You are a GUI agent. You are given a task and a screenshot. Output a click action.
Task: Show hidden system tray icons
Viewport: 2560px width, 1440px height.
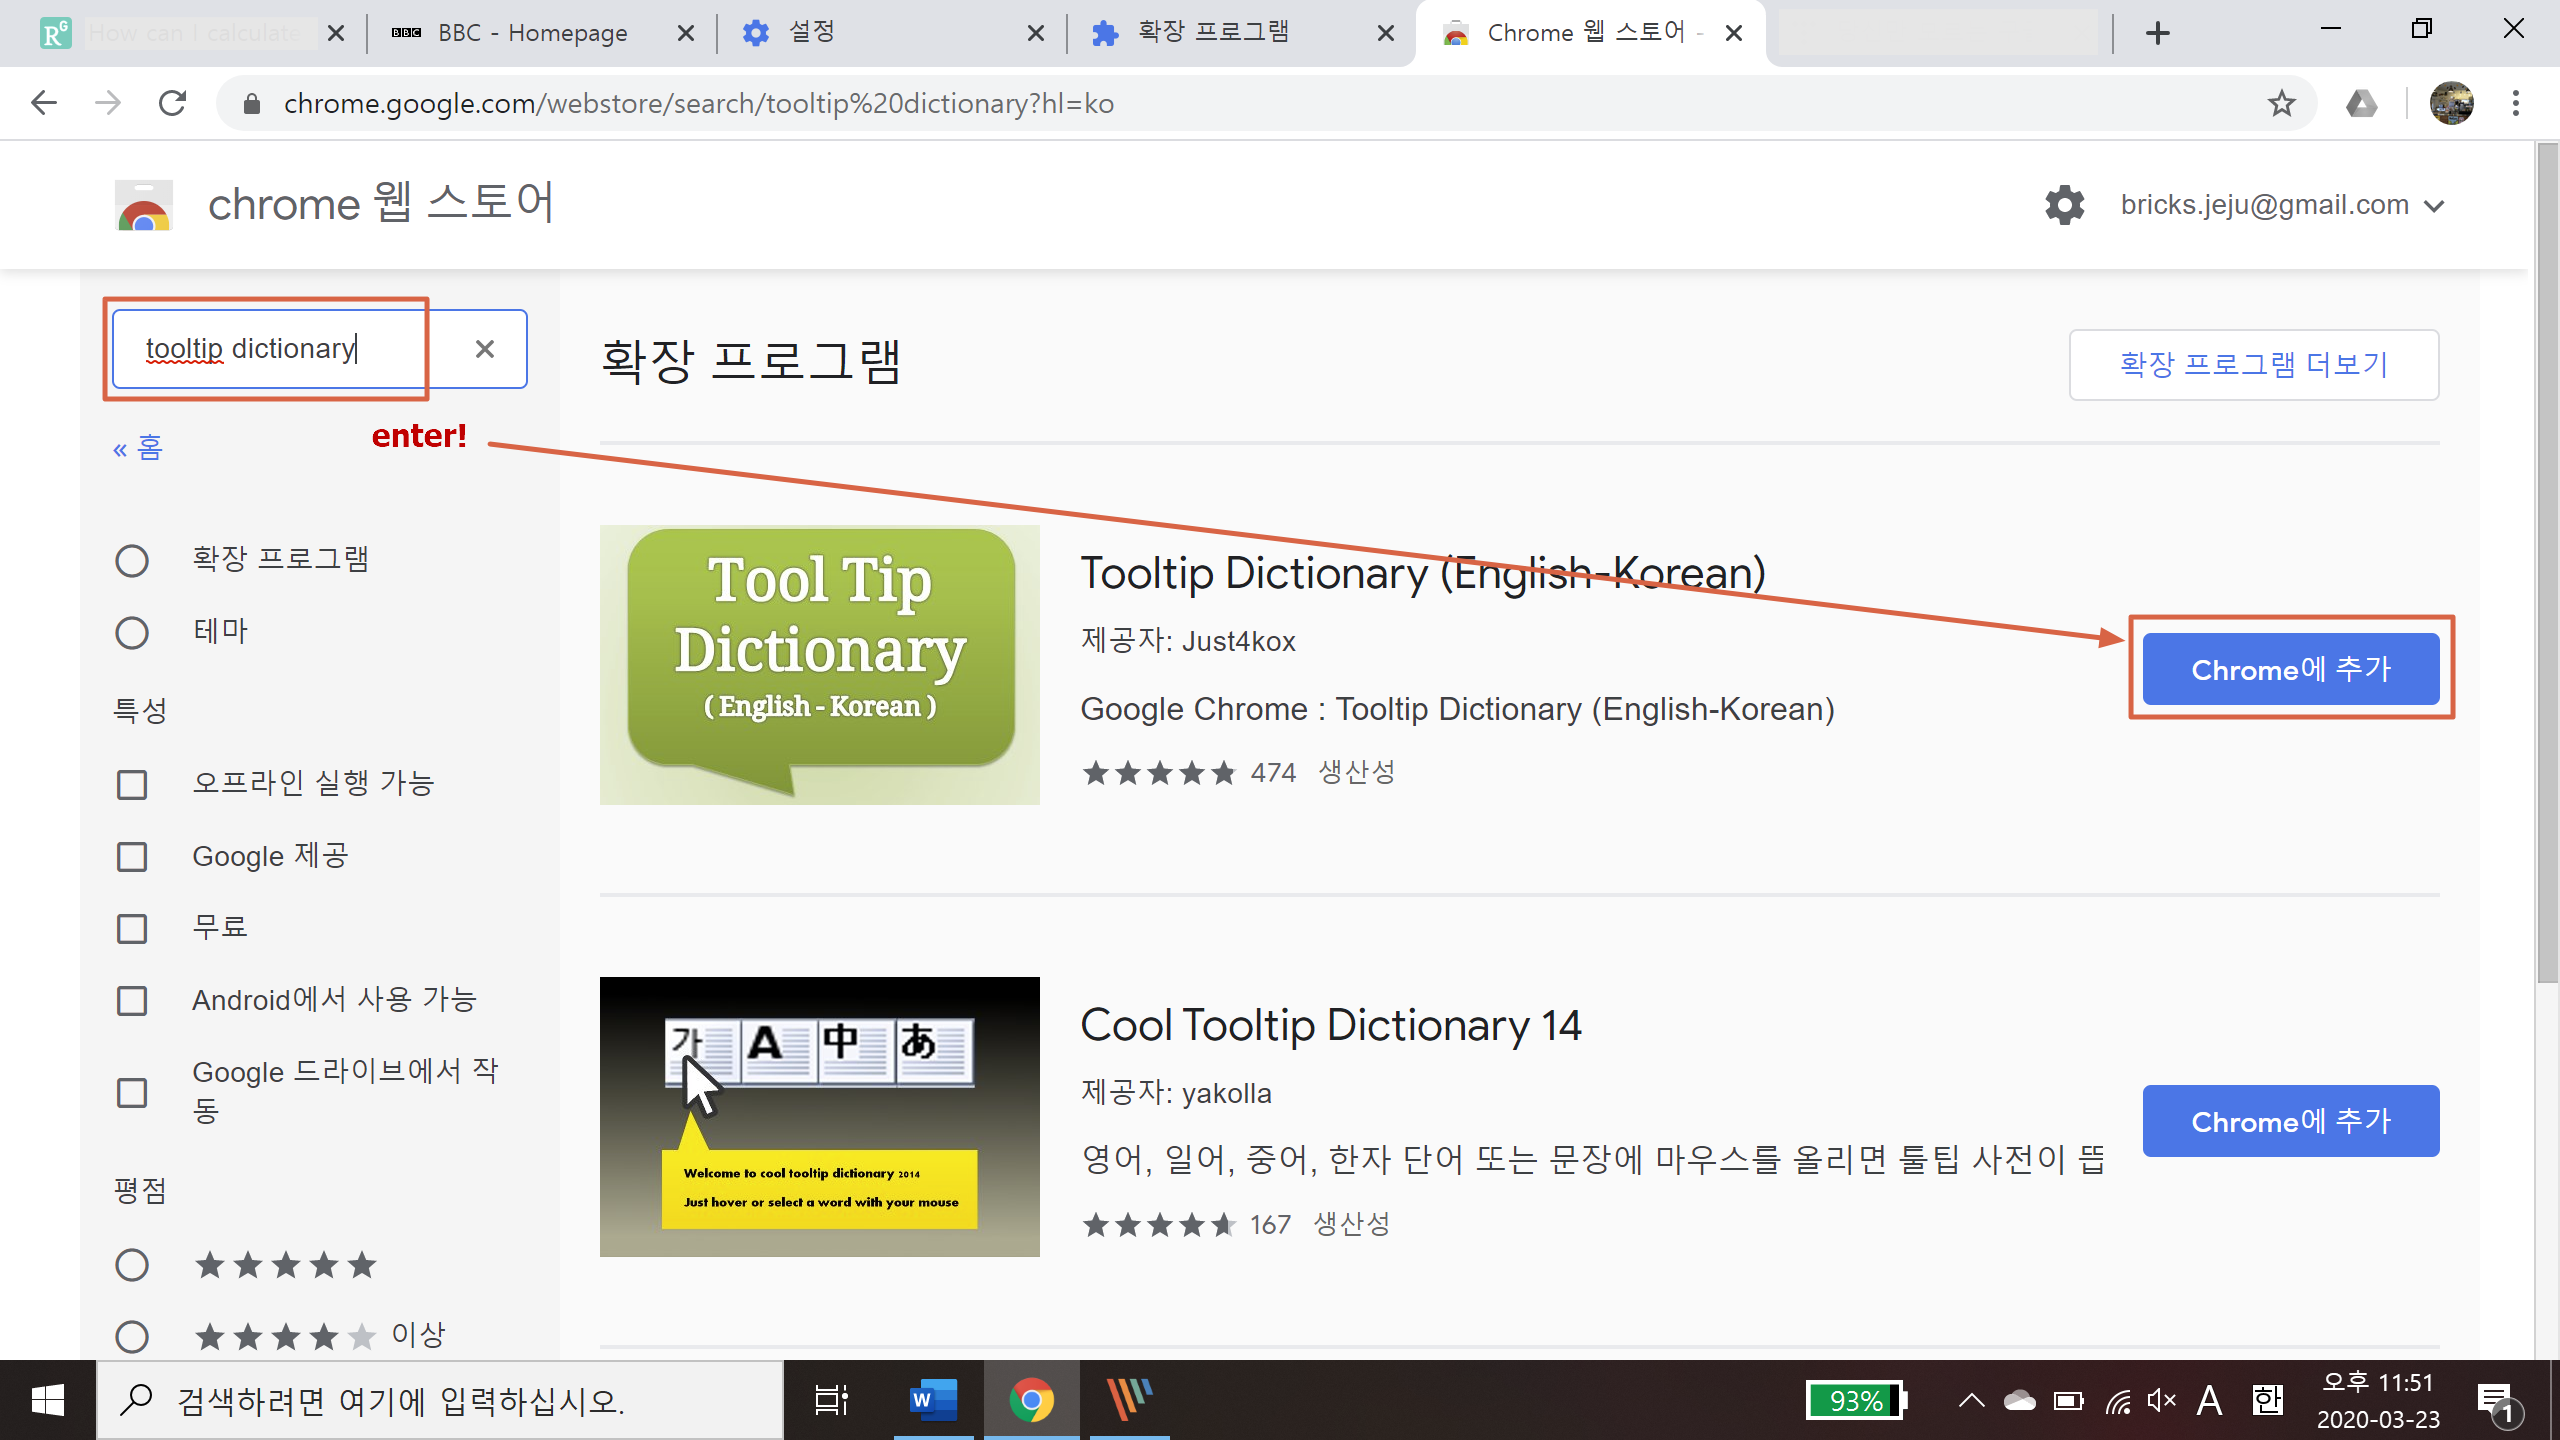click(1971, 1400)
